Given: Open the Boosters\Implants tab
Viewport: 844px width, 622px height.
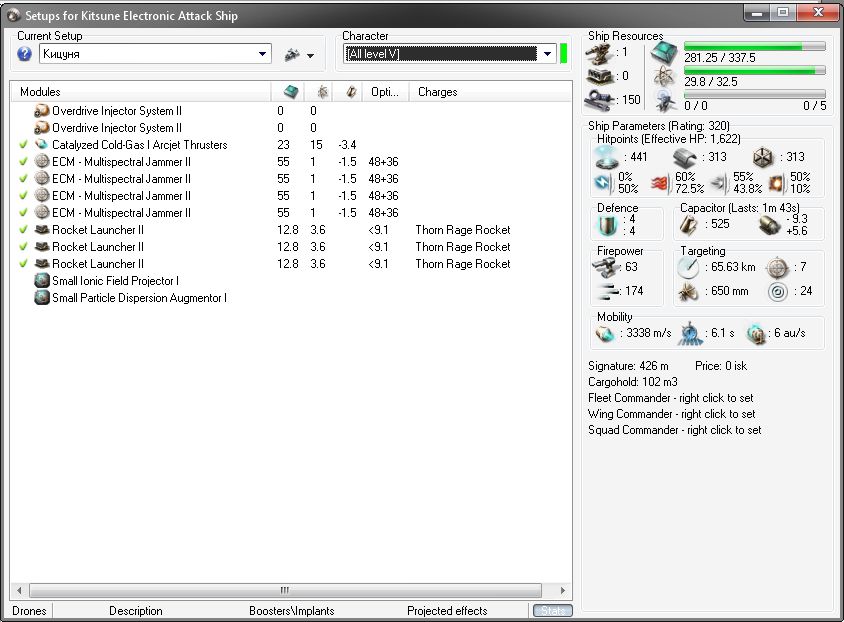Looking at the screenshot, I should pyautogui.click(x=292, y=611).
